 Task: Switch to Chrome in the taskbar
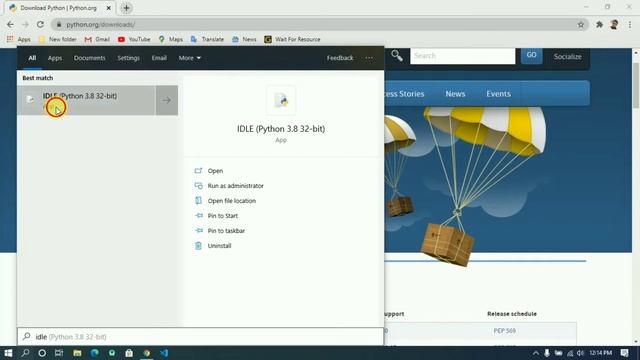click(147, 353)
